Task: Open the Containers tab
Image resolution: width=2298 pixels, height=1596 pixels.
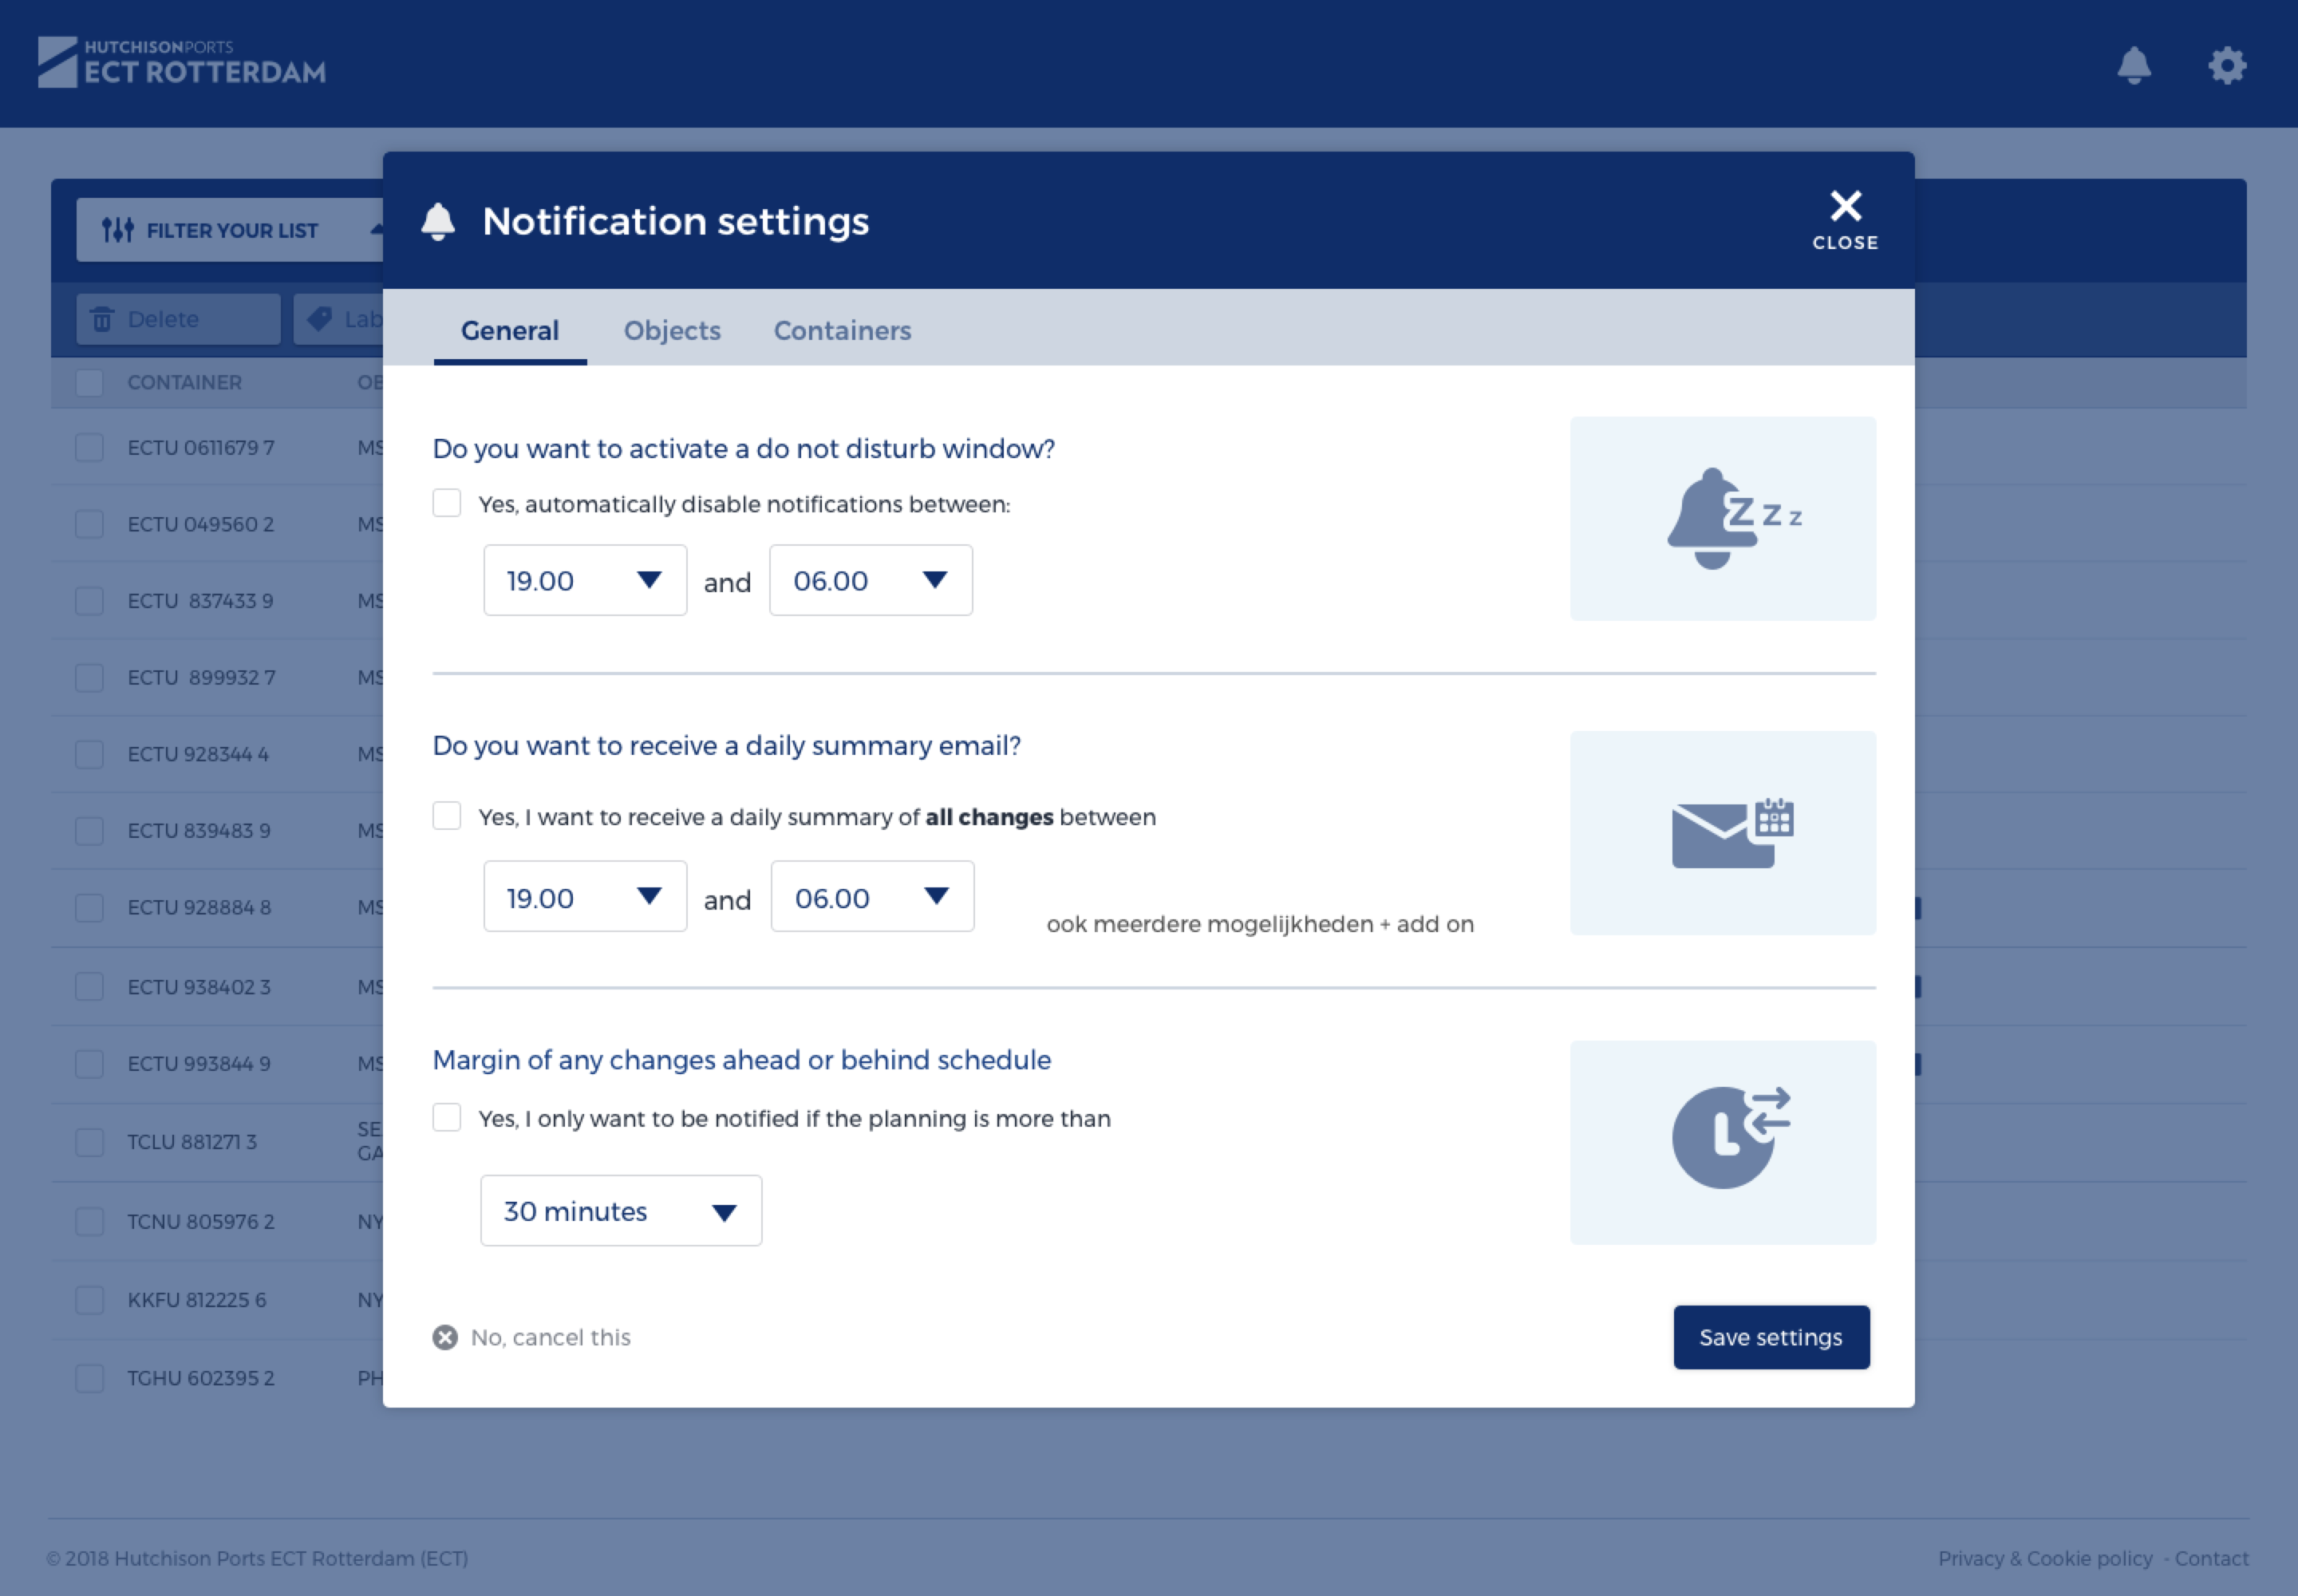Action: [x=842, y=330]
